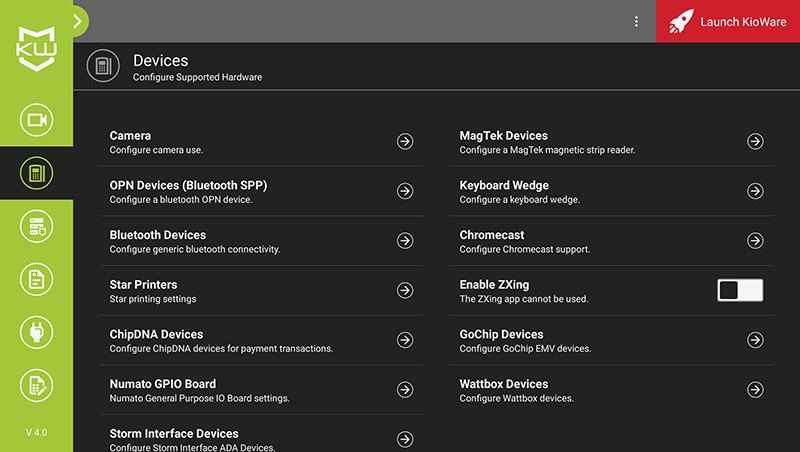
Task: Open Numato GPIO Board arrow
Action: click(405, 389)
